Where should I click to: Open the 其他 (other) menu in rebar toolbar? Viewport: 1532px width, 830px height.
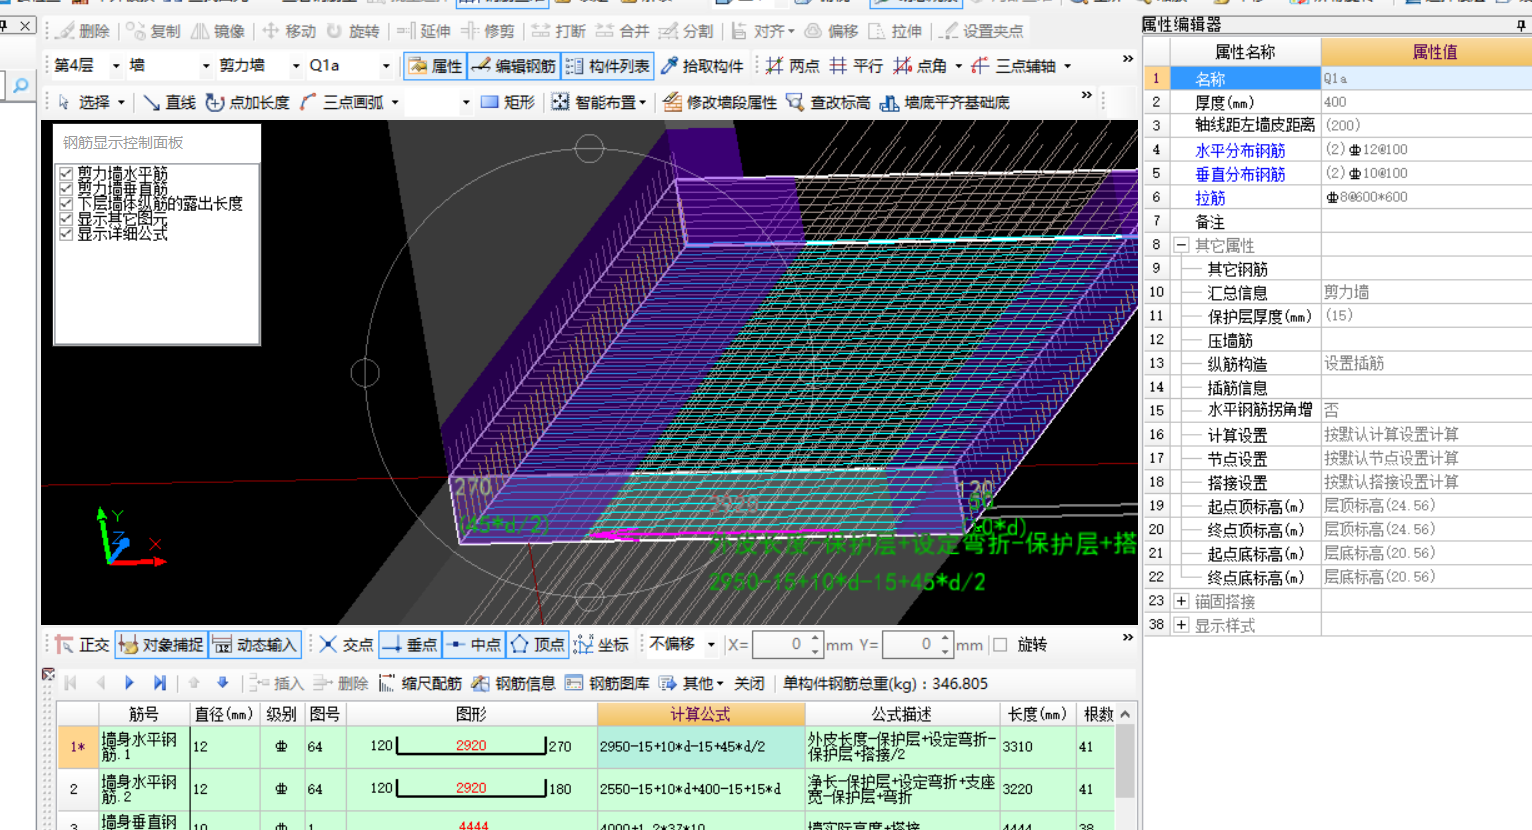pos(692,683)
